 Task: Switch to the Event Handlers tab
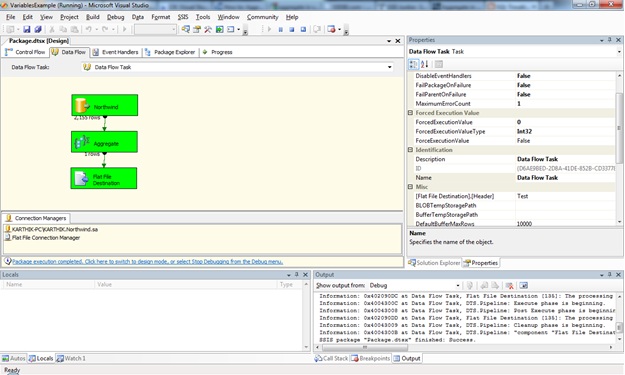115,52
